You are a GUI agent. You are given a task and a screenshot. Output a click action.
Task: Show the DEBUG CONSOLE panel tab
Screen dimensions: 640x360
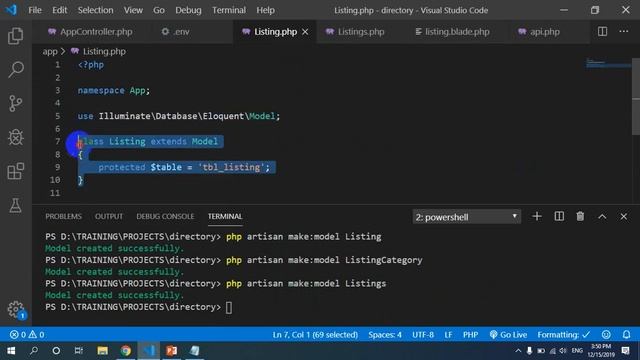(x=165, y=216)
